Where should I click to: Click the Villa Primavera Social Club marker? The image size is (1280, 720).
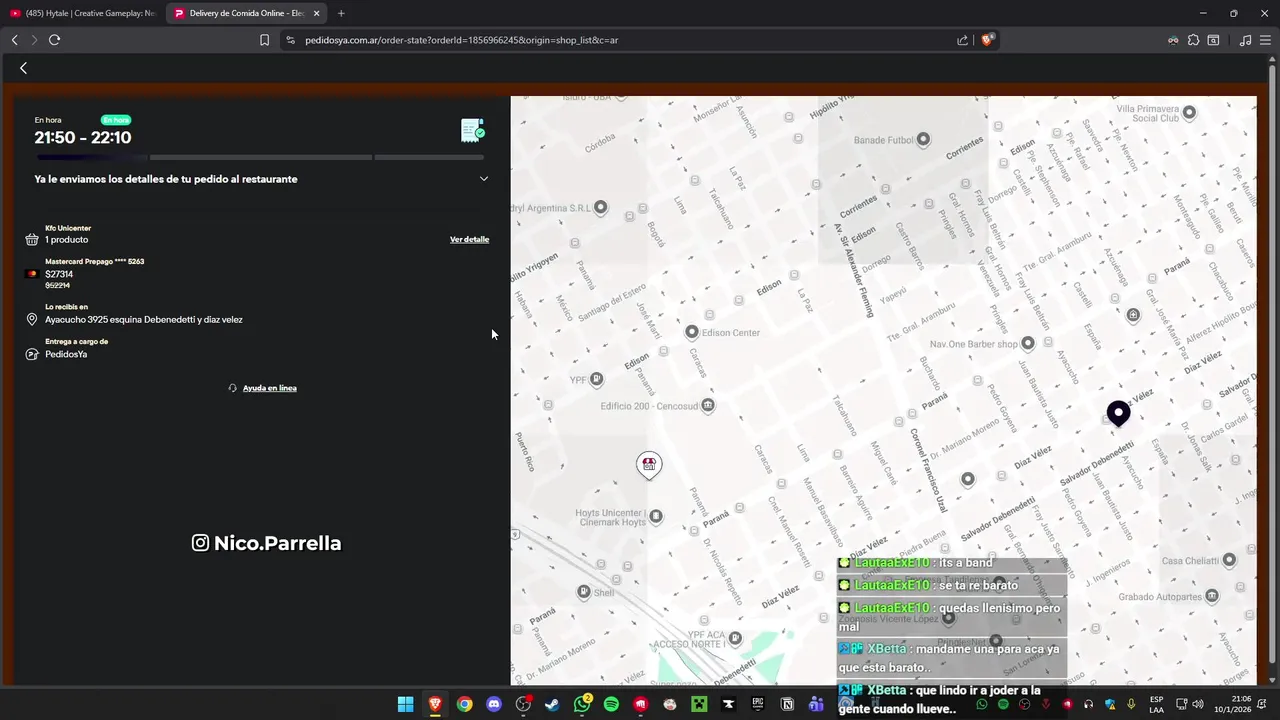[x=1189, y=113]
